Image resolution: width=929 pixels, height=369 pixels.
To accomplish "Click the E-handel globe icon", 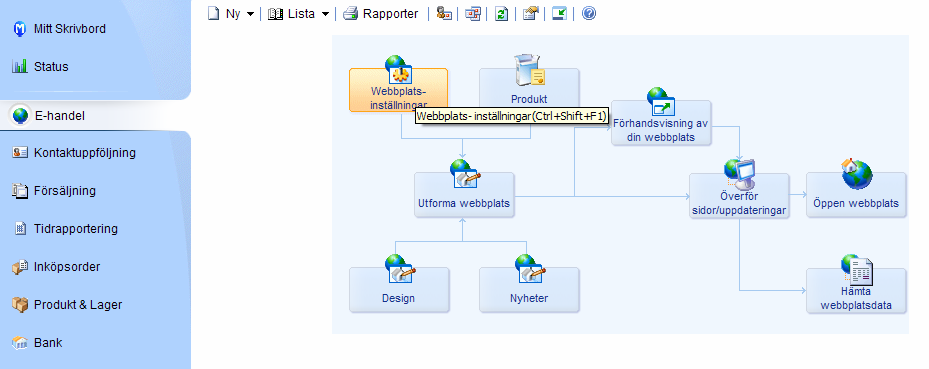I will coord(20,116).
